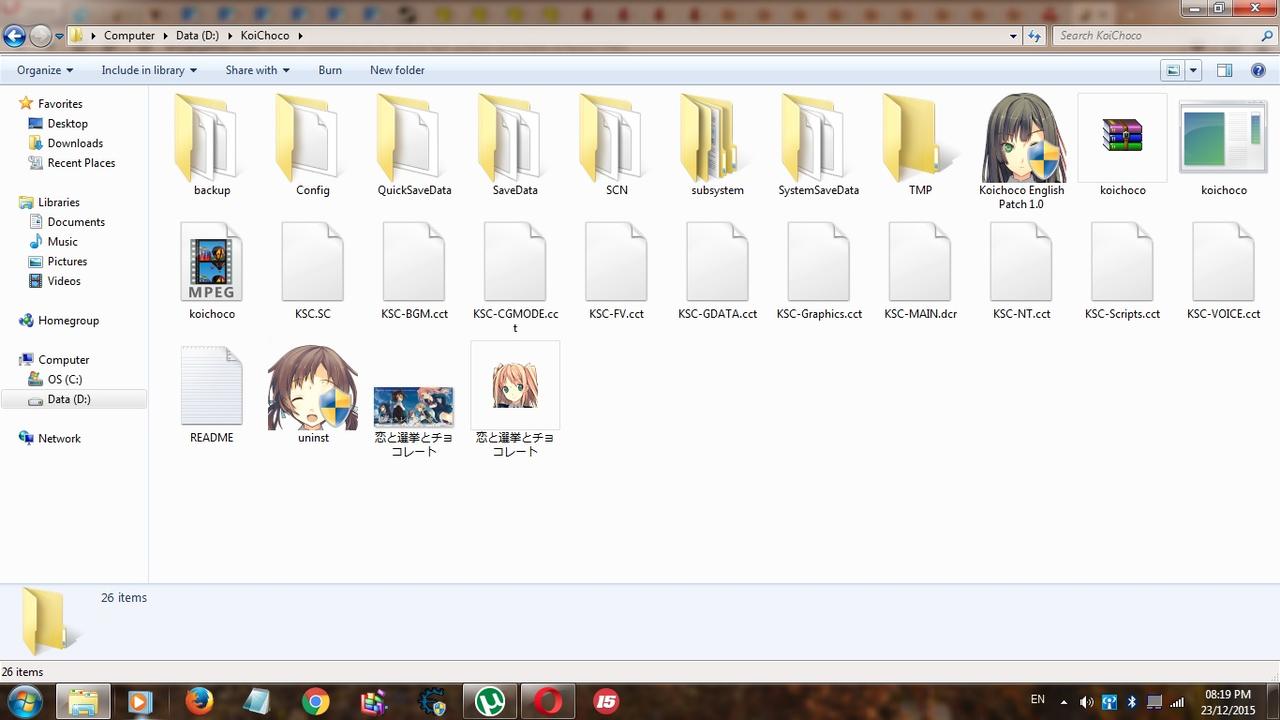Screen dimensions: 1280x720
Task: Open the Share with dropdown
Action: [257, 70]
